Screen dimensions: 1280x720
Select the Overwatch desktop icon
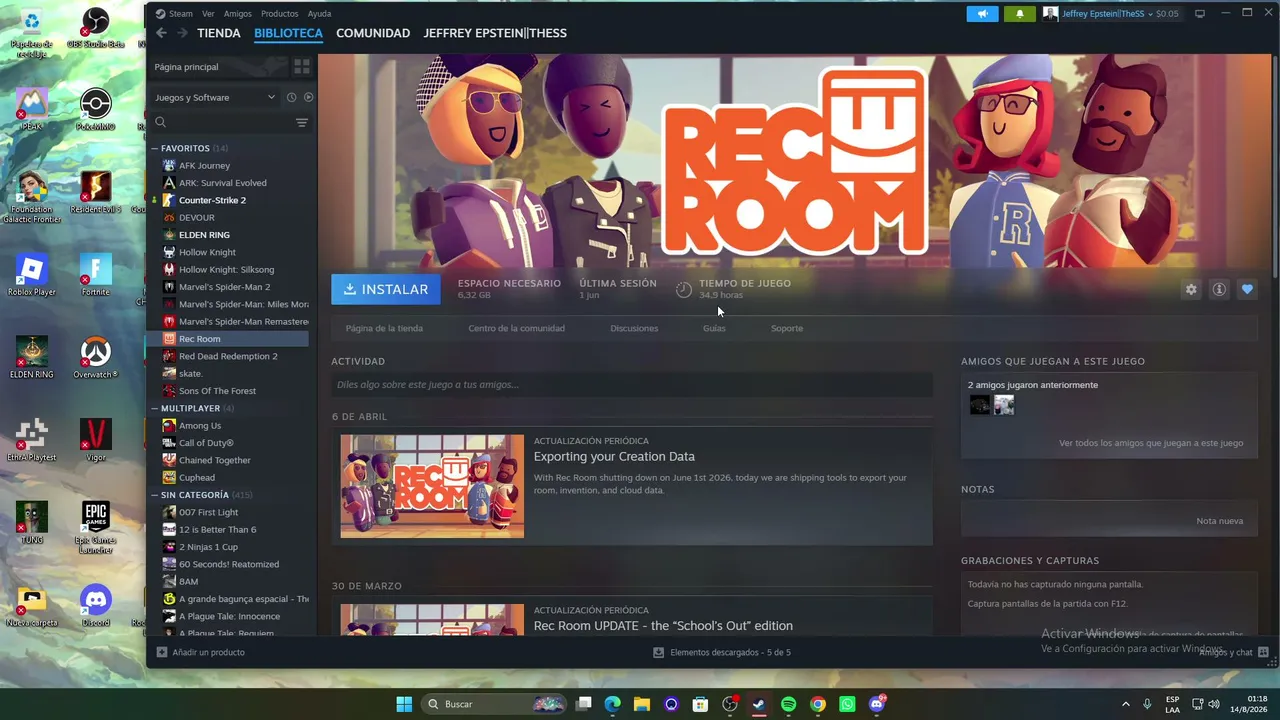pos(95,358)
